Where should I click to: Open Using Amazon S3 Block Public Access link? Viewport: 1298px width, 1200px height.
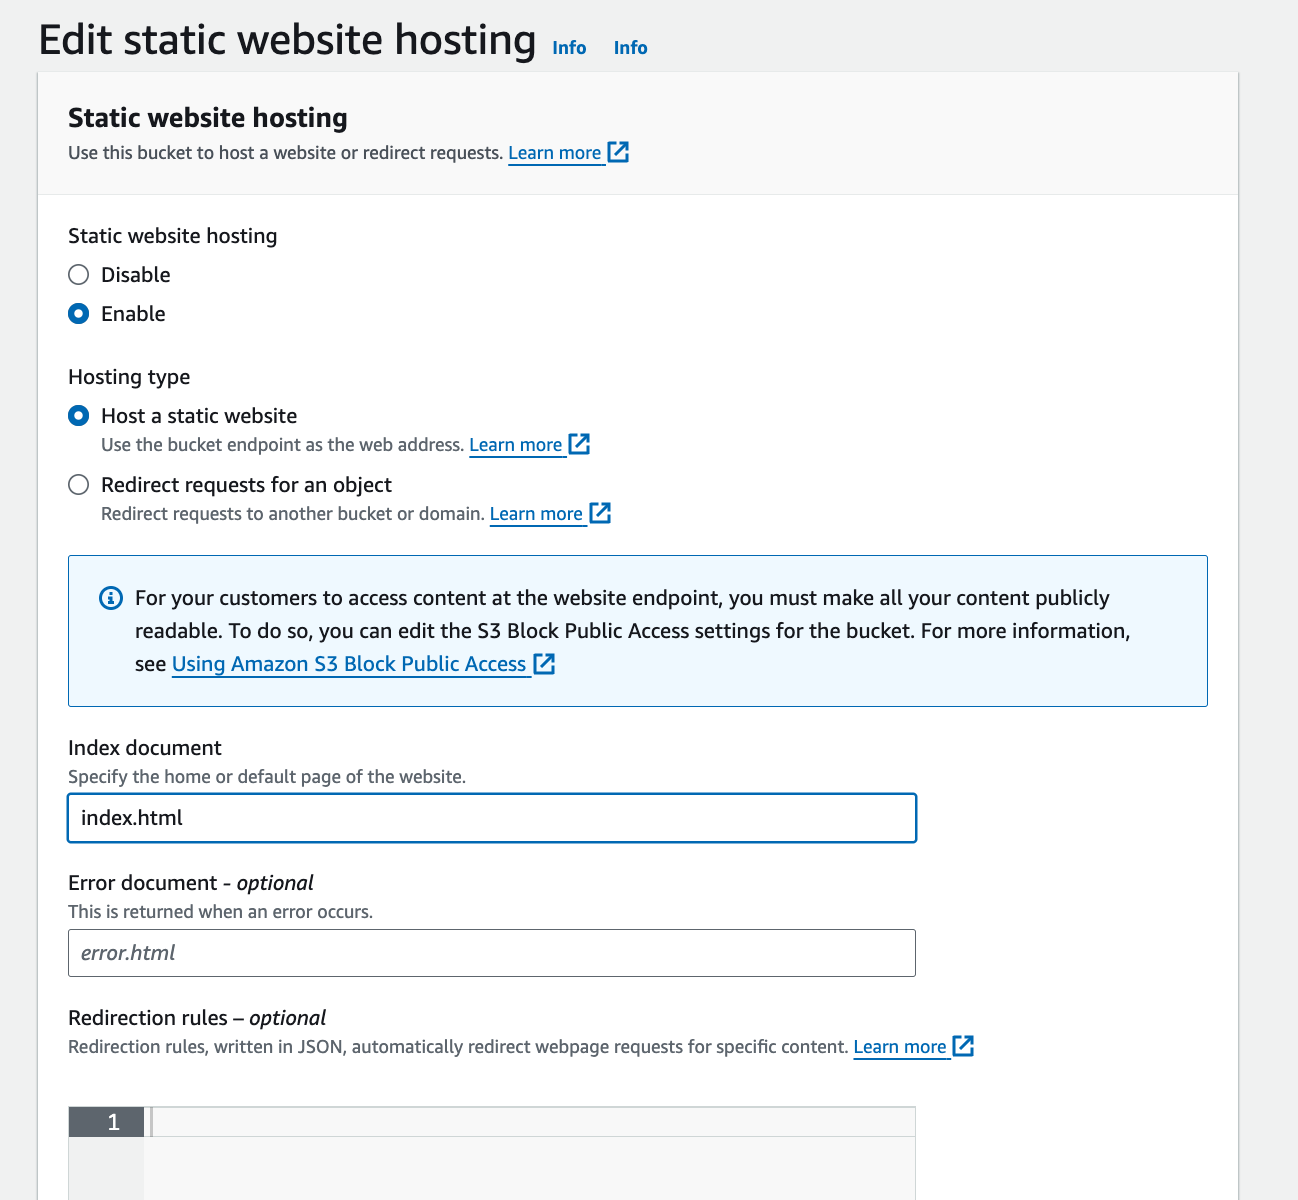point(349,664)
